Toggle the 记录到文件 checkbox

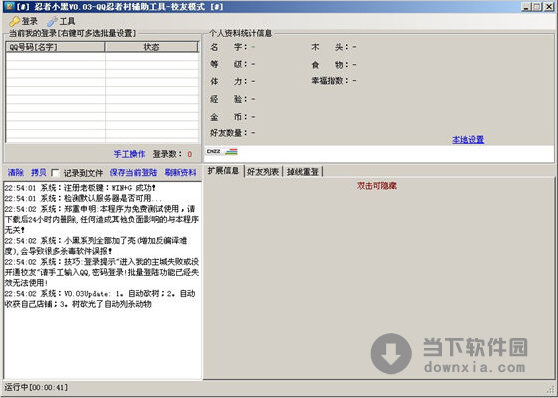(55, 173)
